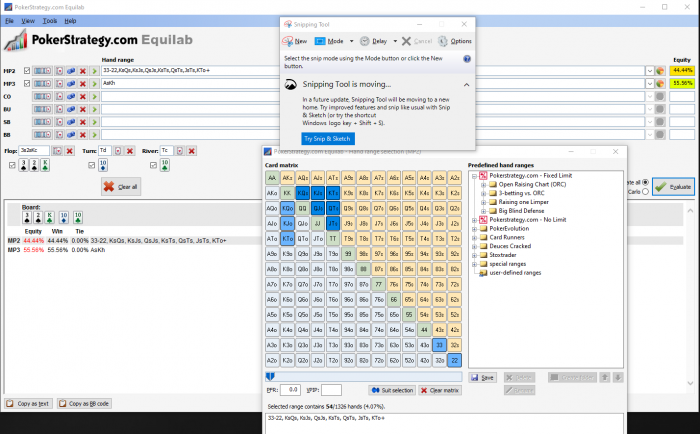Toggle MP3 player checkbox
The image size is (700, 434).
(27, 83)
